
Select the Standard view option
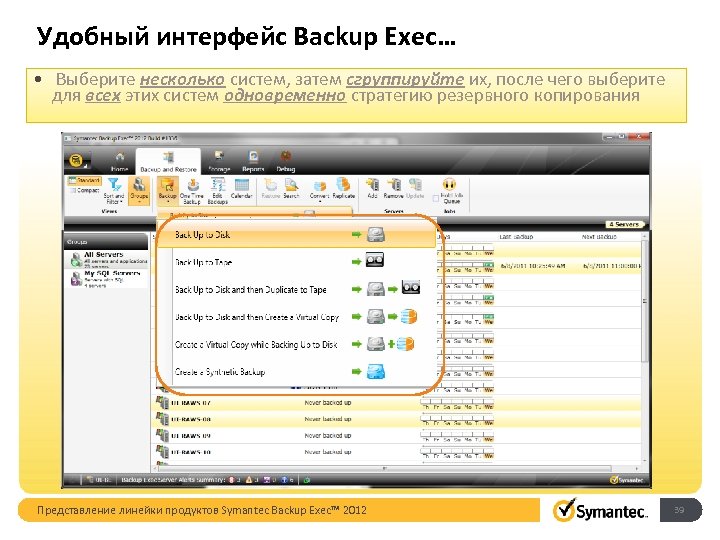[84, 181]
